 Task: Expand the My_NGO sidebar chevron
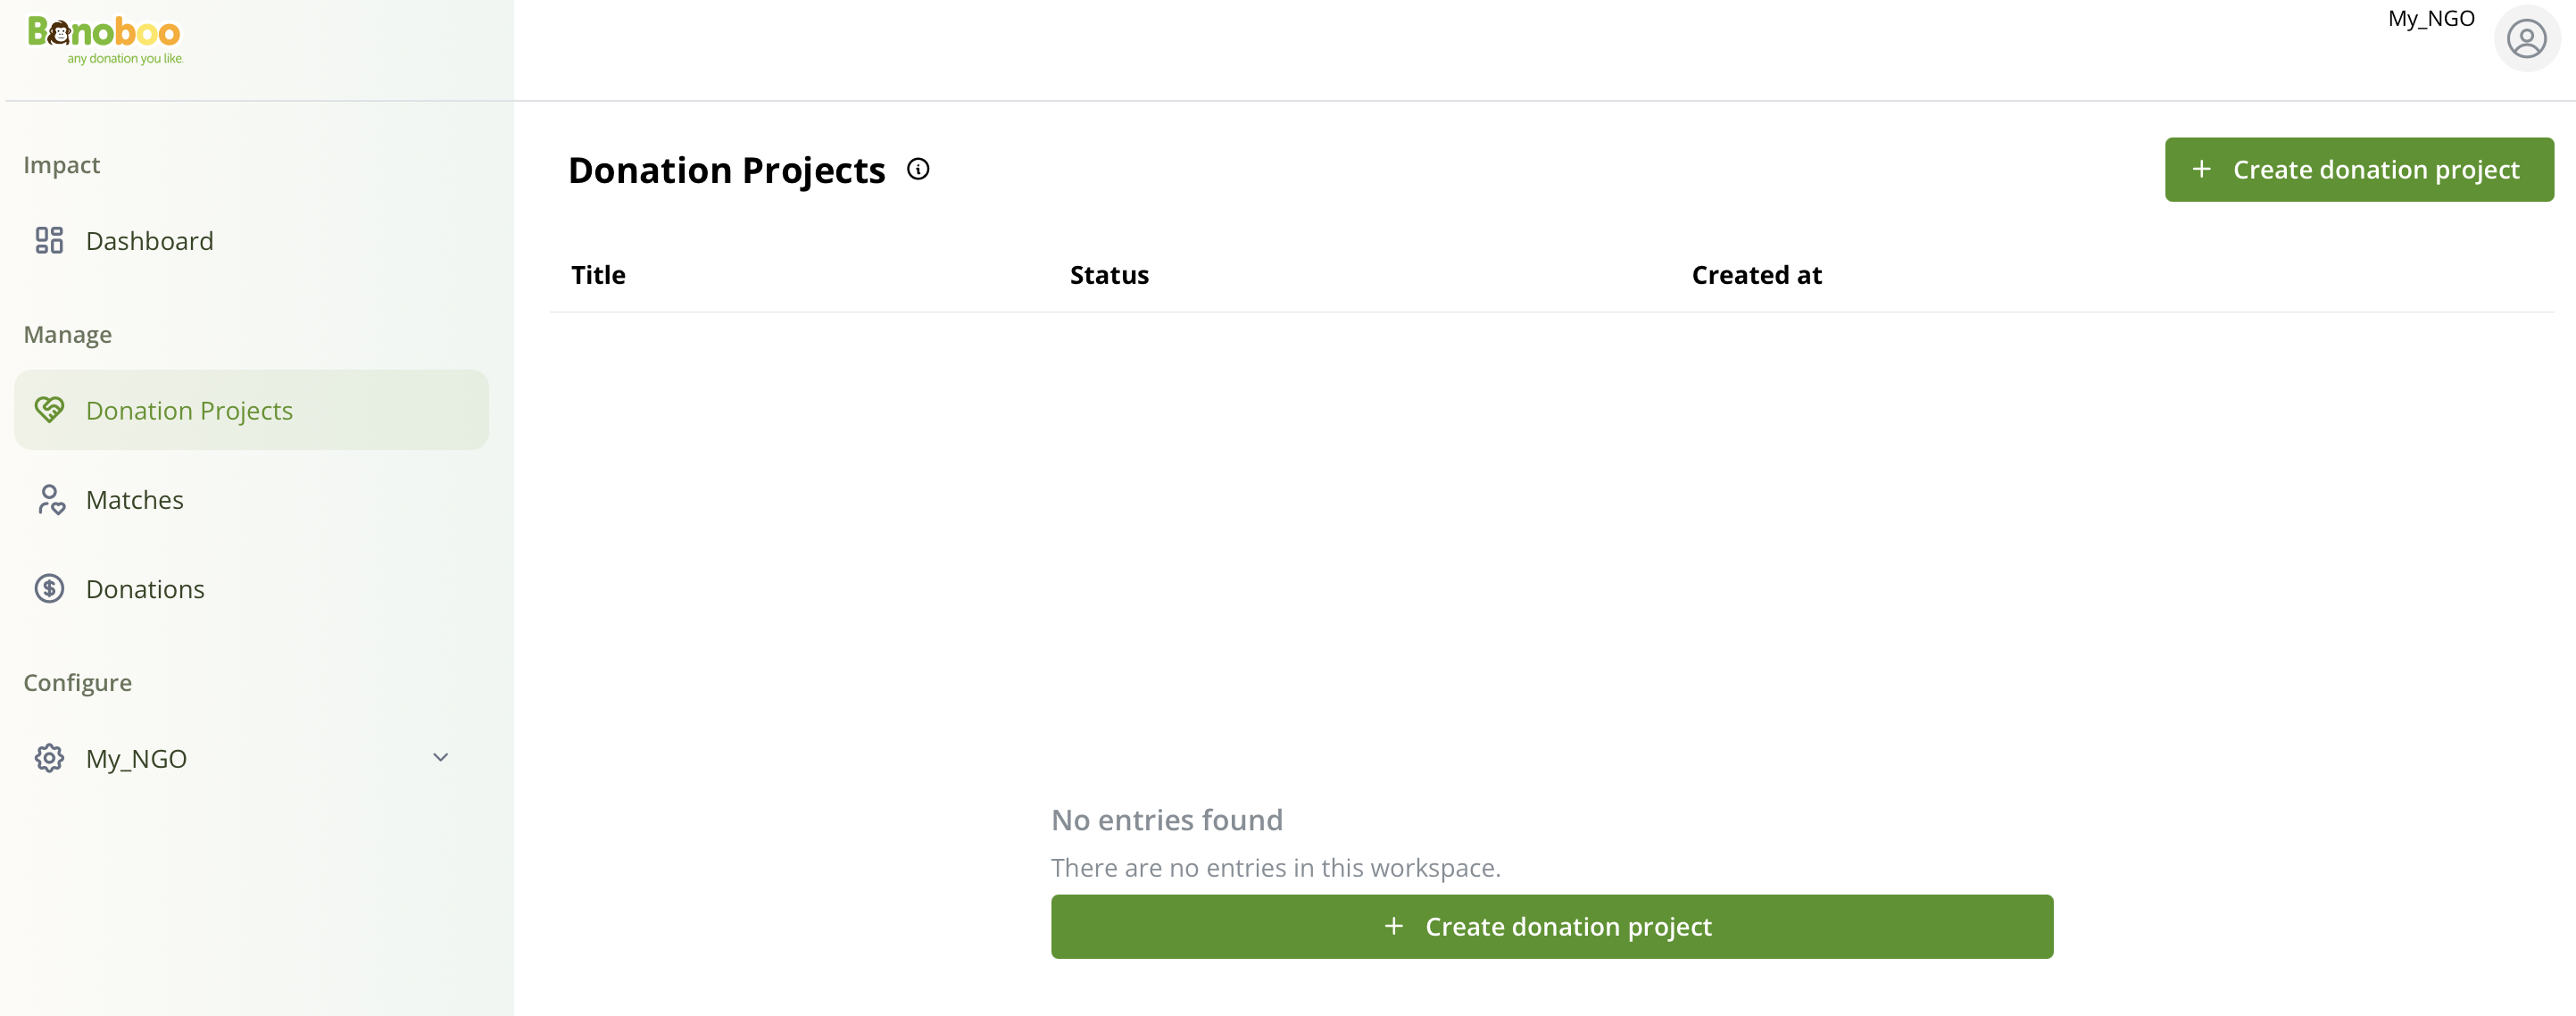coord(440,758)
